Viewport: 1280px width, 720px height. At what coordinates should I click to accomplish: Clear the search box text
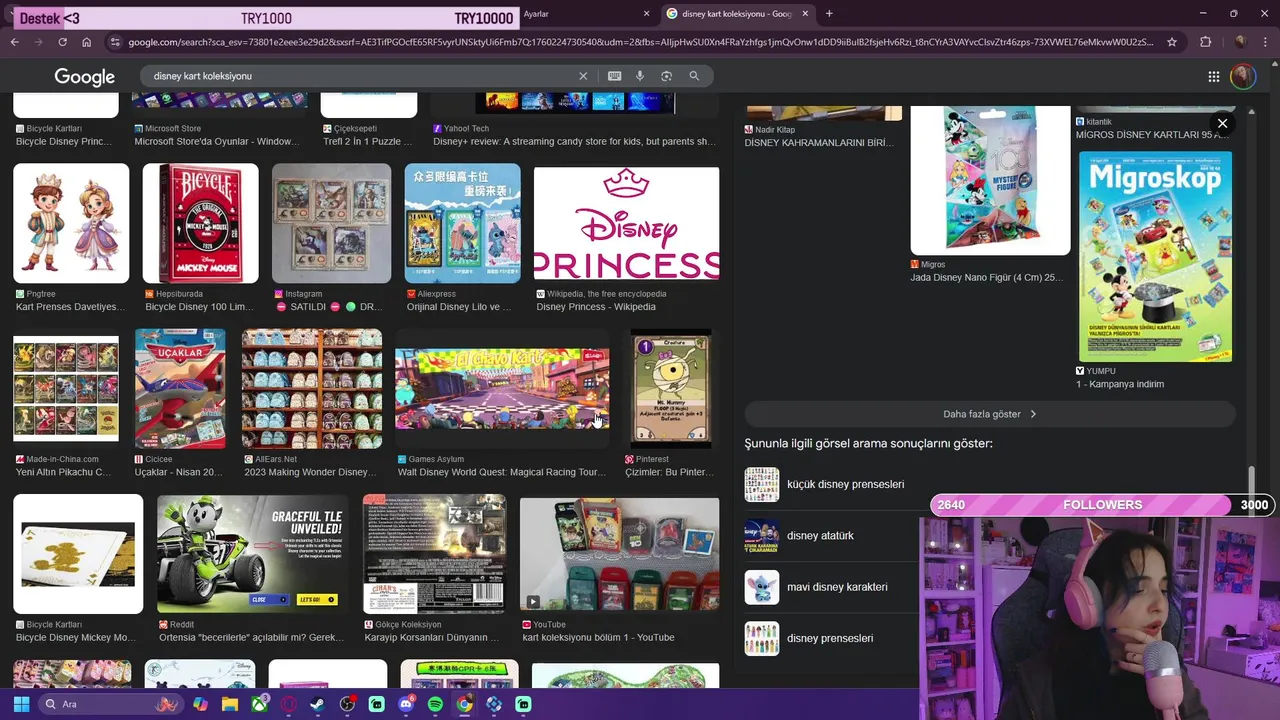(583, 76)
